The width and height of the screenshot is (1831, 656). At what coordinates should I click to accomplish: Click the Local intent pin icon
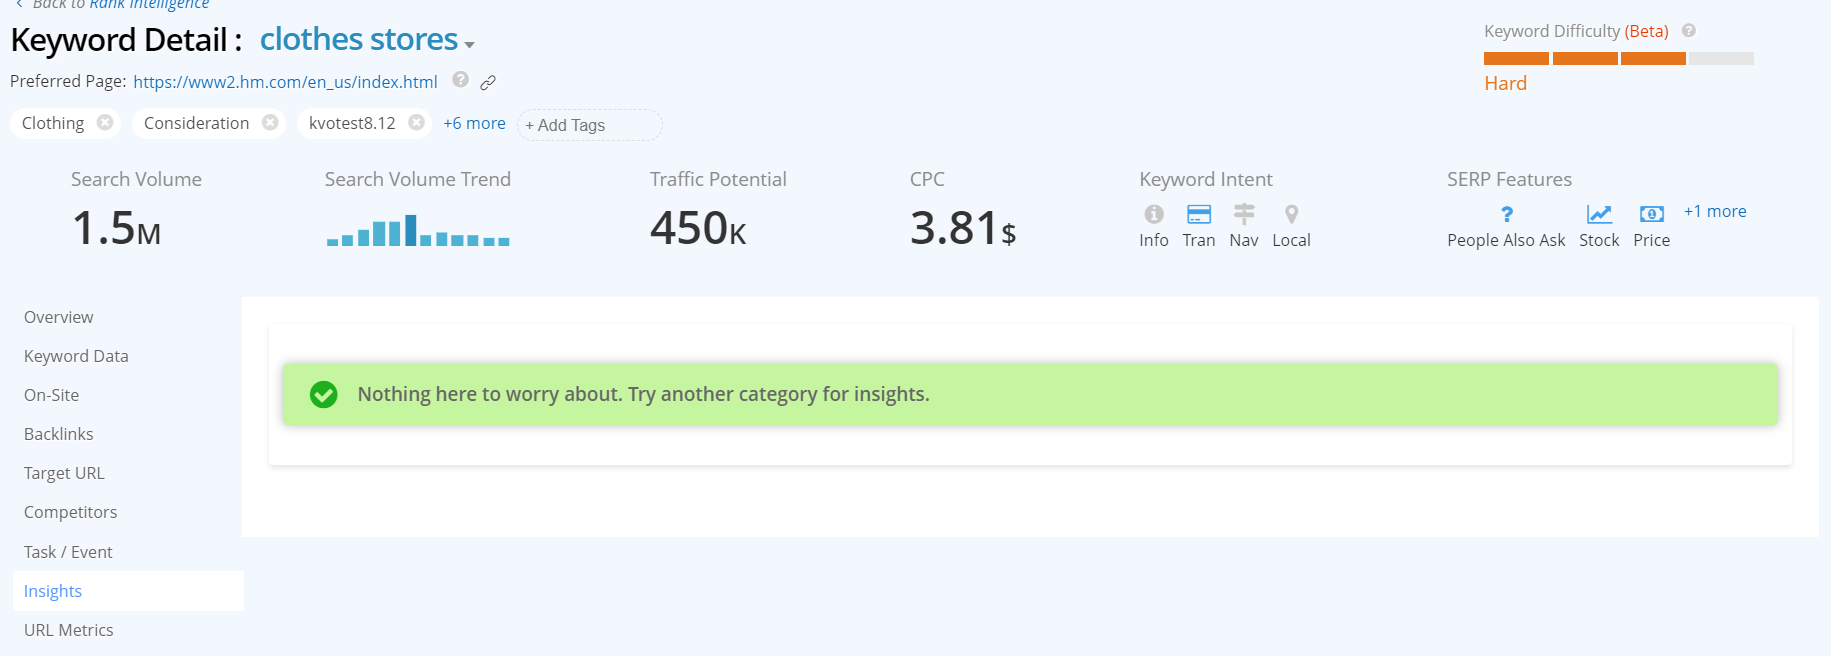[x=1292, y=214]
